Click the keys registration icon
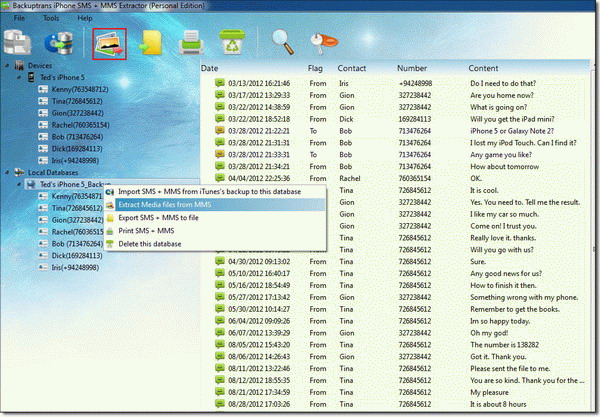The image size is (600, 417). pos(324,42)
